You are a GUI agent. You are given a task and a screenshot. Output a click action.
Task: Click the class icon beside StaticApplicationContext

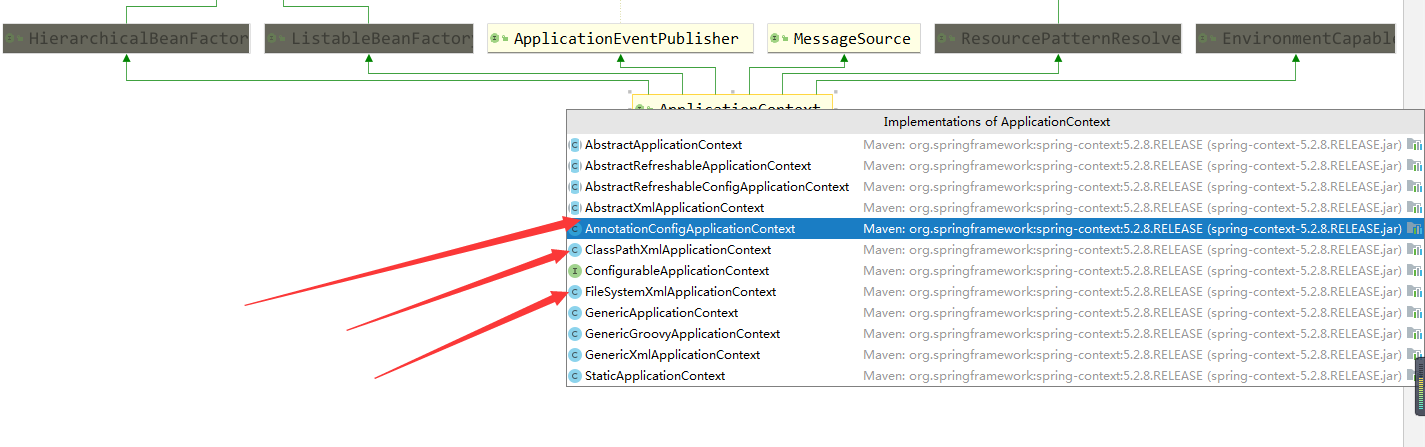(x=575, y=376)
